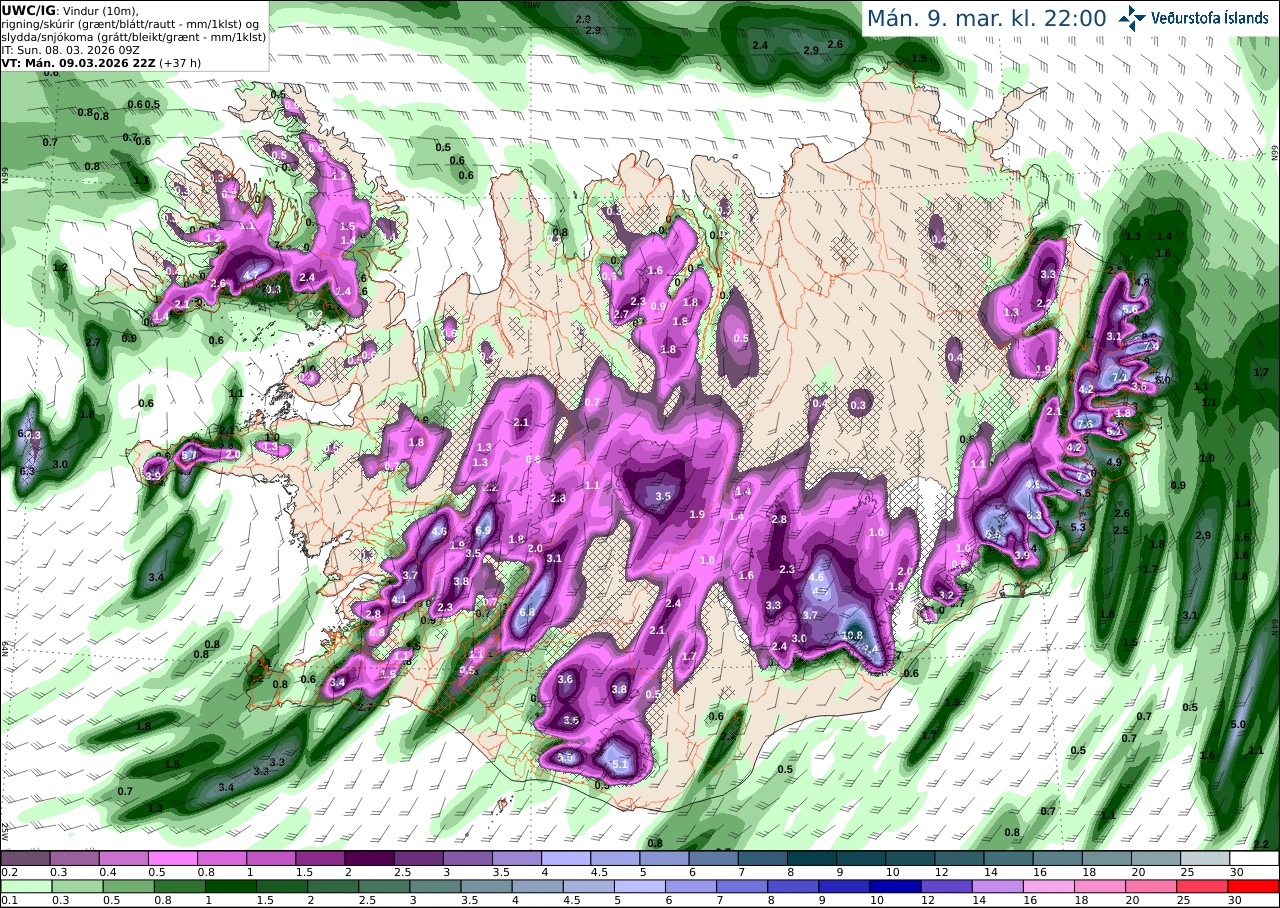Viewport: 1280px width, 908px height.
Task: Click the 4.1 precipitation value on the map
Action: 399,600
